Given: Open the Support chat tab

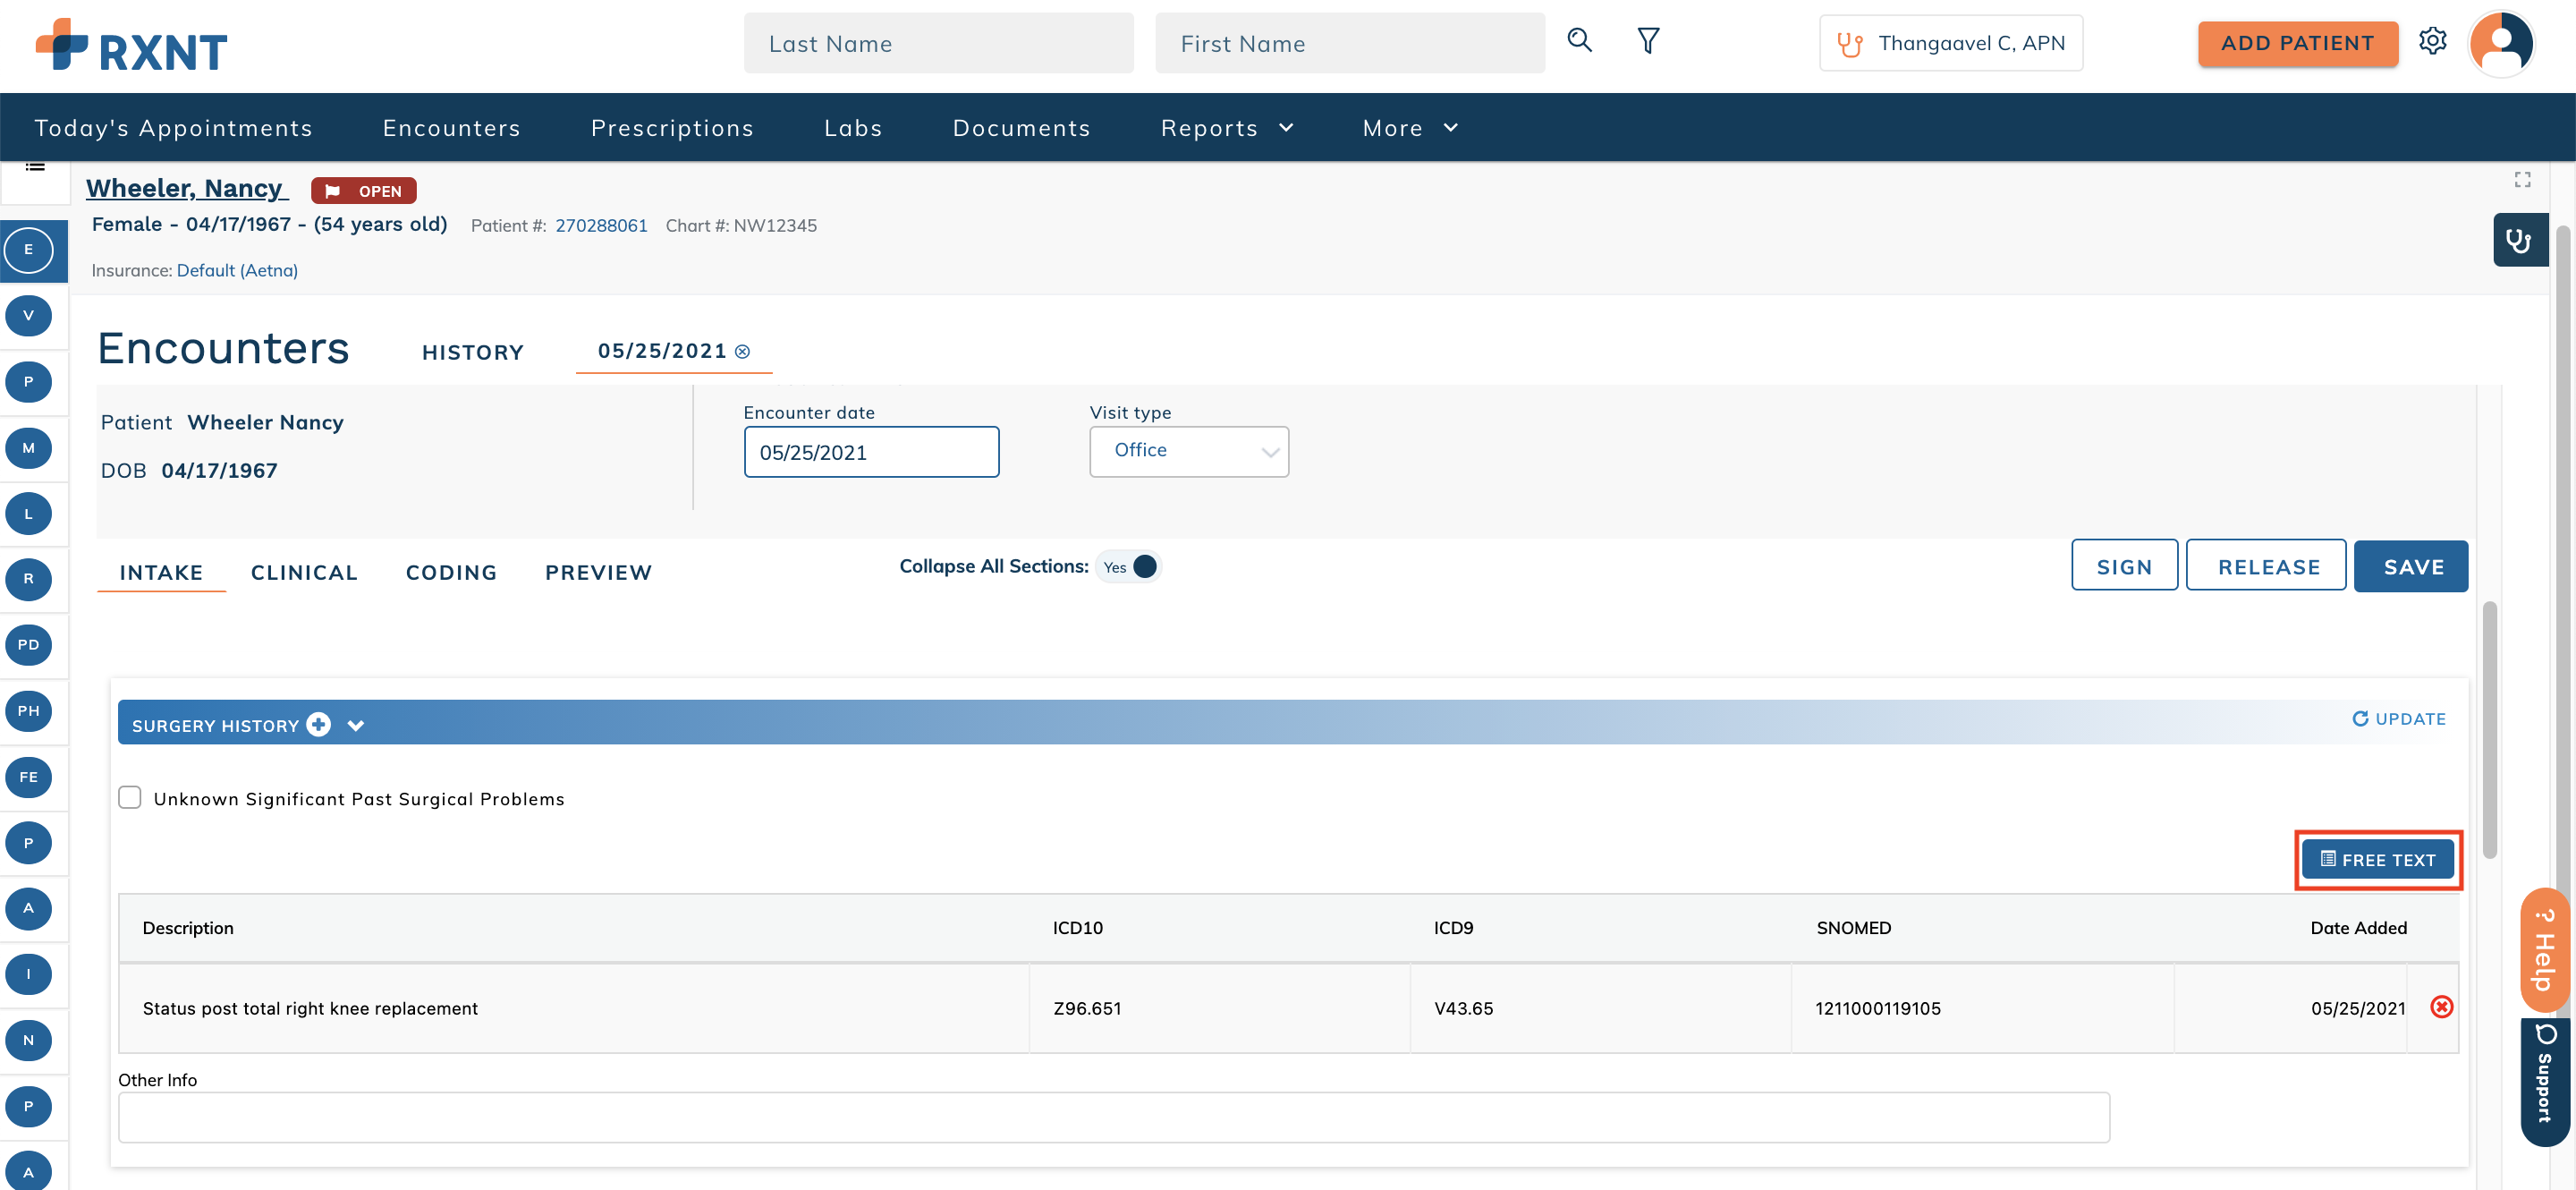Looking at the screenshot, I should [2544, 1082].
